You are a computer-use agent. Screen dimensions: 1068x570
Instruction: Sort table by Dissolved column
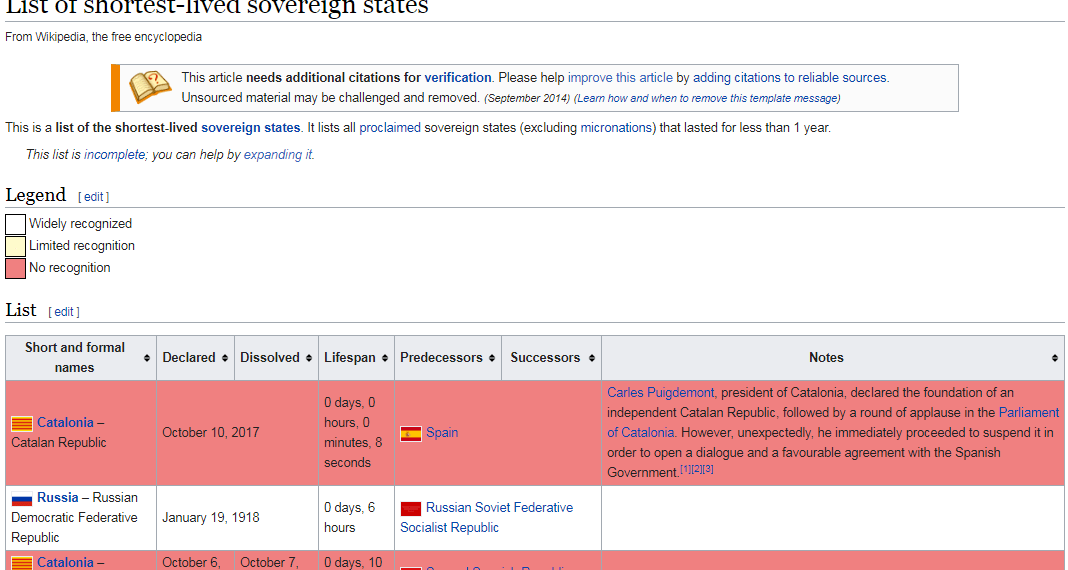click(x=309, y=358)
